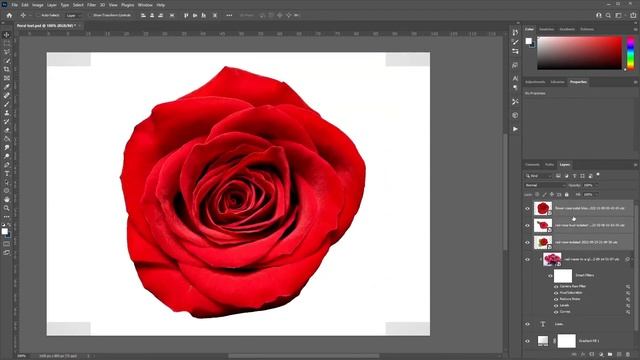The height and width of the screenshot is (360, 640).
Task: Hide the third red rose layer
Action: click(527, 242)
